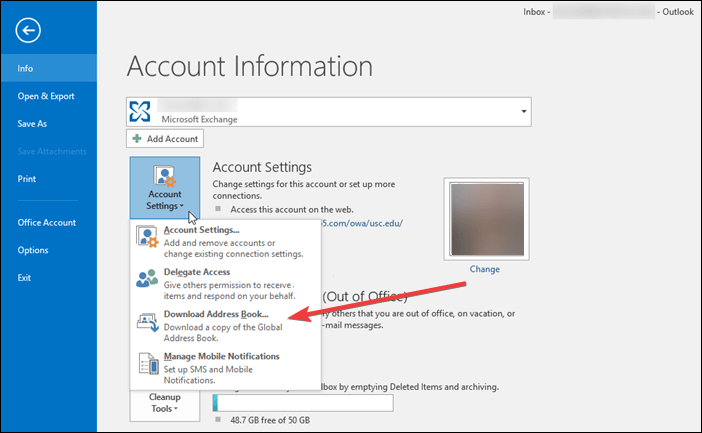Click the Add Account button
This screenshot has height=433, width=702.
pos(165,138)
